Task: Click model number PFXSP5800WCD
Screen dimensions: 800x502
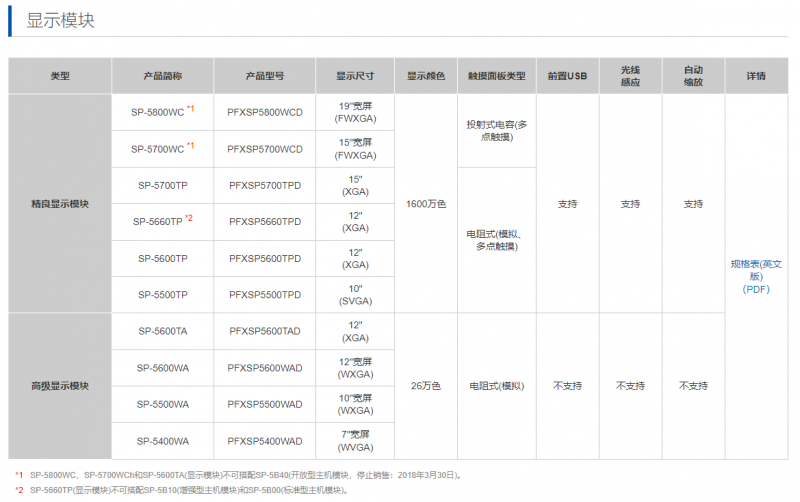Action: pyautogui.click(x=265, y=112)
